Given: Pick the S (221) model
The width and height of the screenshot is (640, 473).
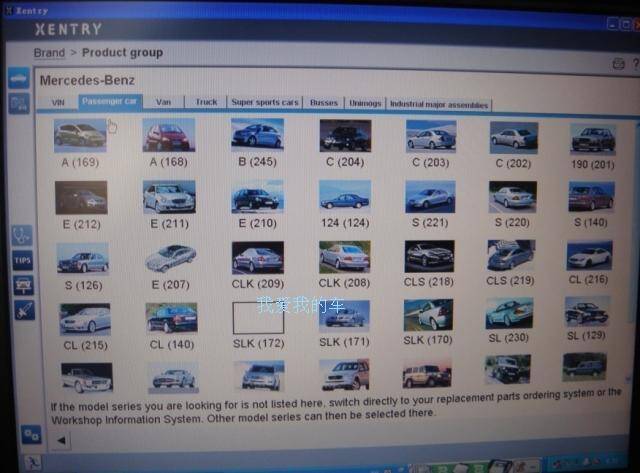Looking at the screenshot, I should pyautogui.click(x=430, y=197).
